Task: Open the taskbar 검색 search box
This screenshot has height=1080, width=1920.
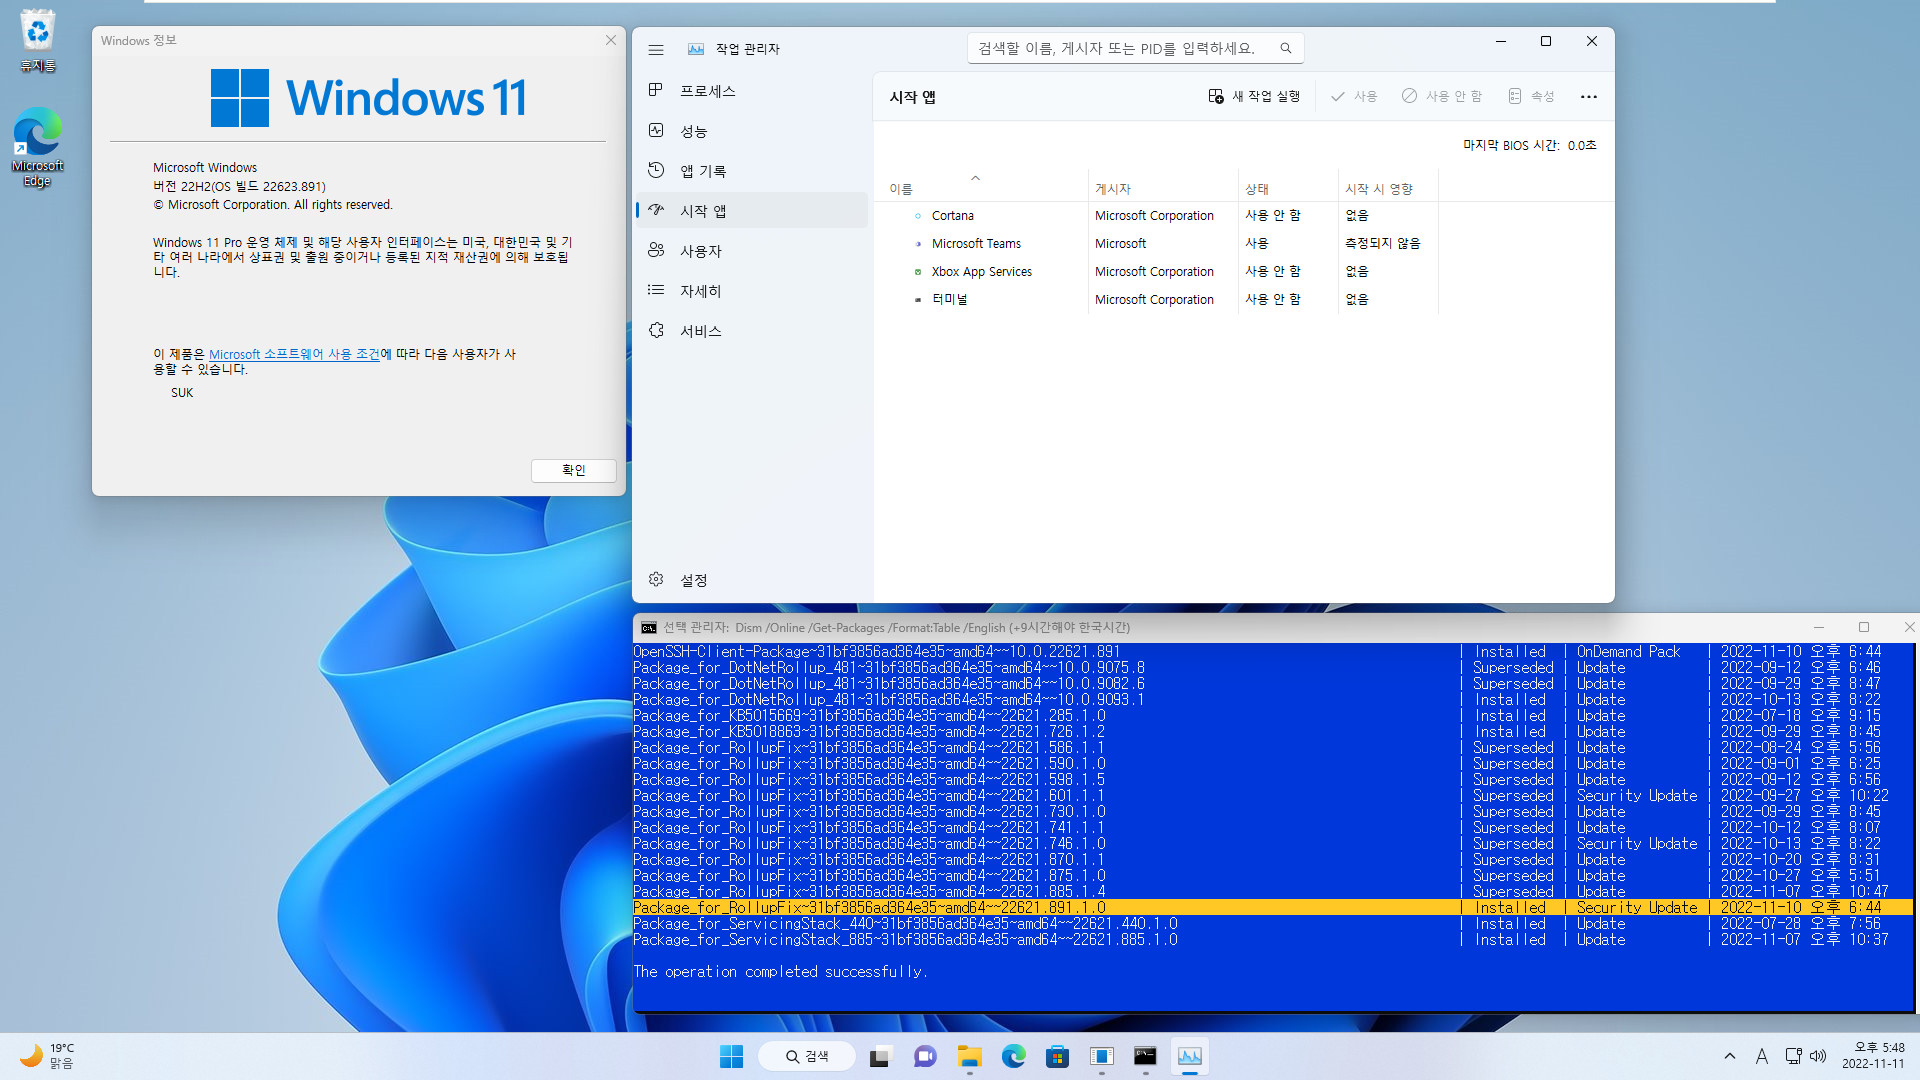Action: (807, 1057)
